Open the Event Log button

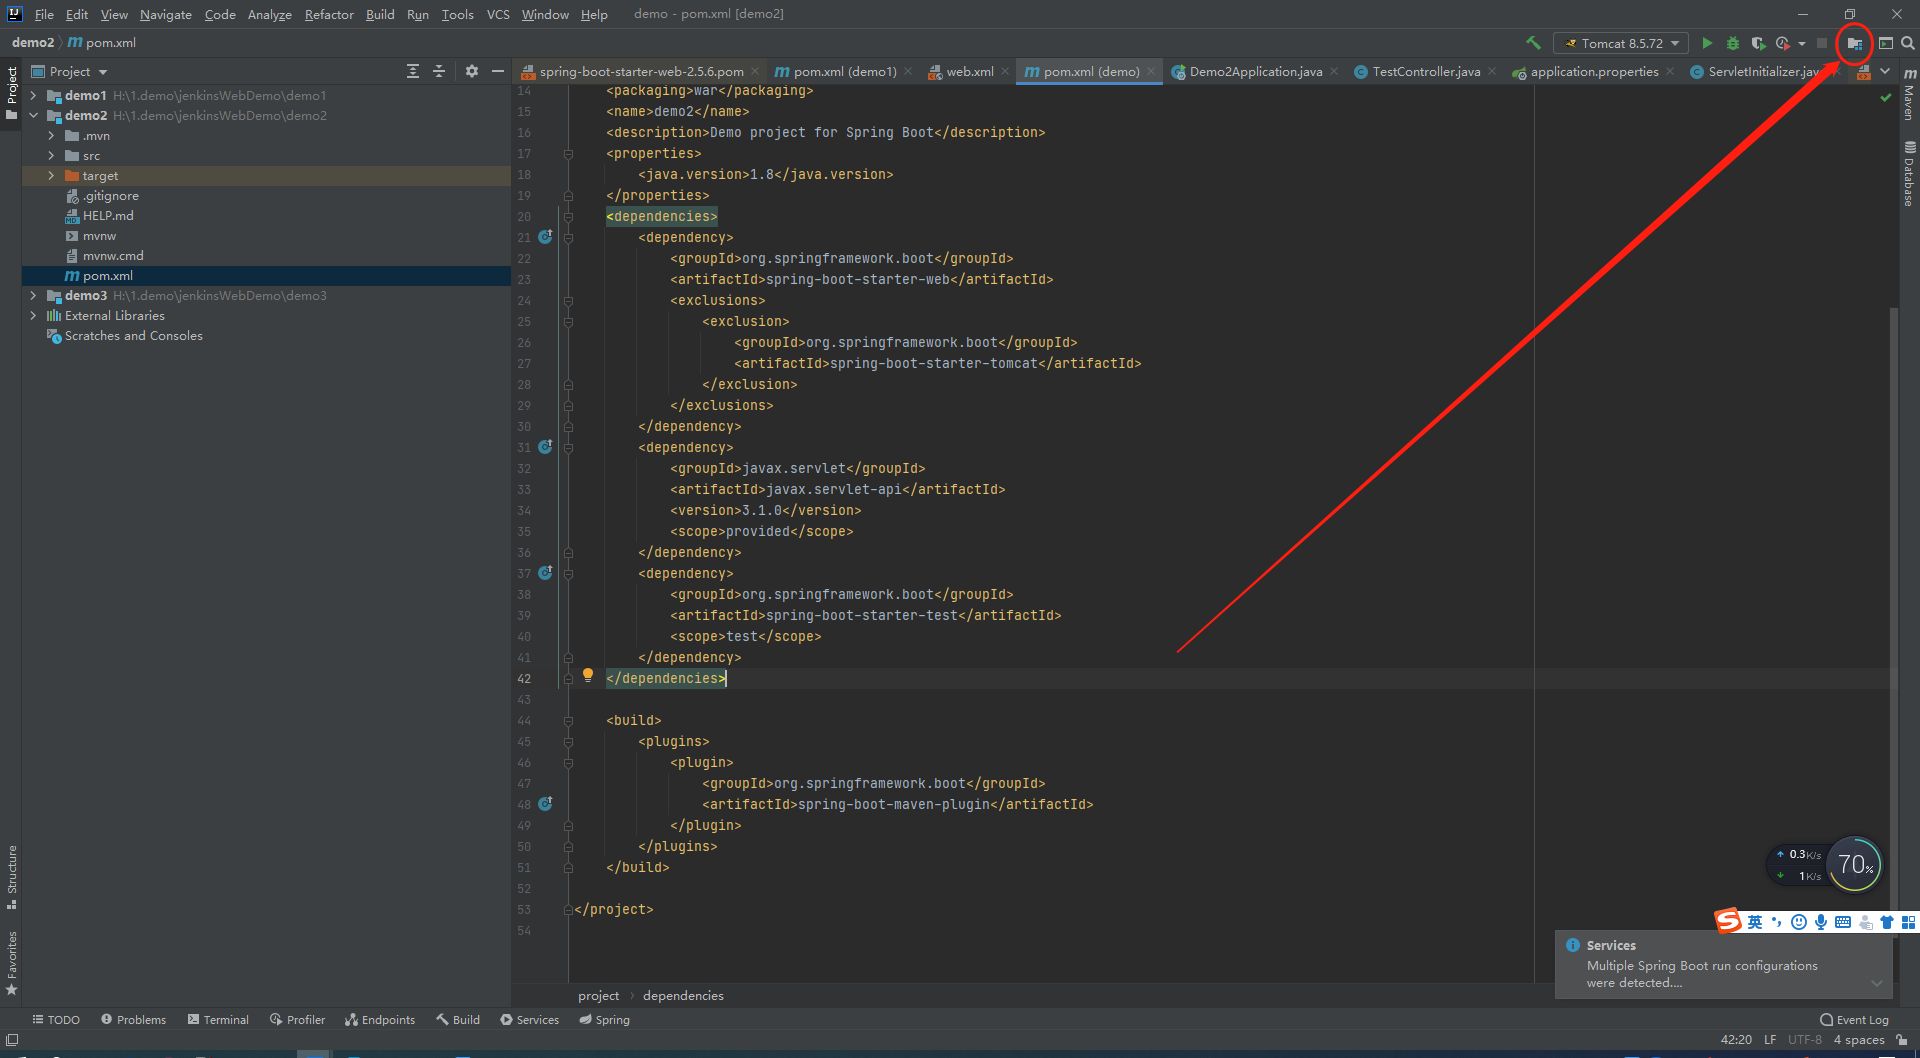(1855, 1020)
